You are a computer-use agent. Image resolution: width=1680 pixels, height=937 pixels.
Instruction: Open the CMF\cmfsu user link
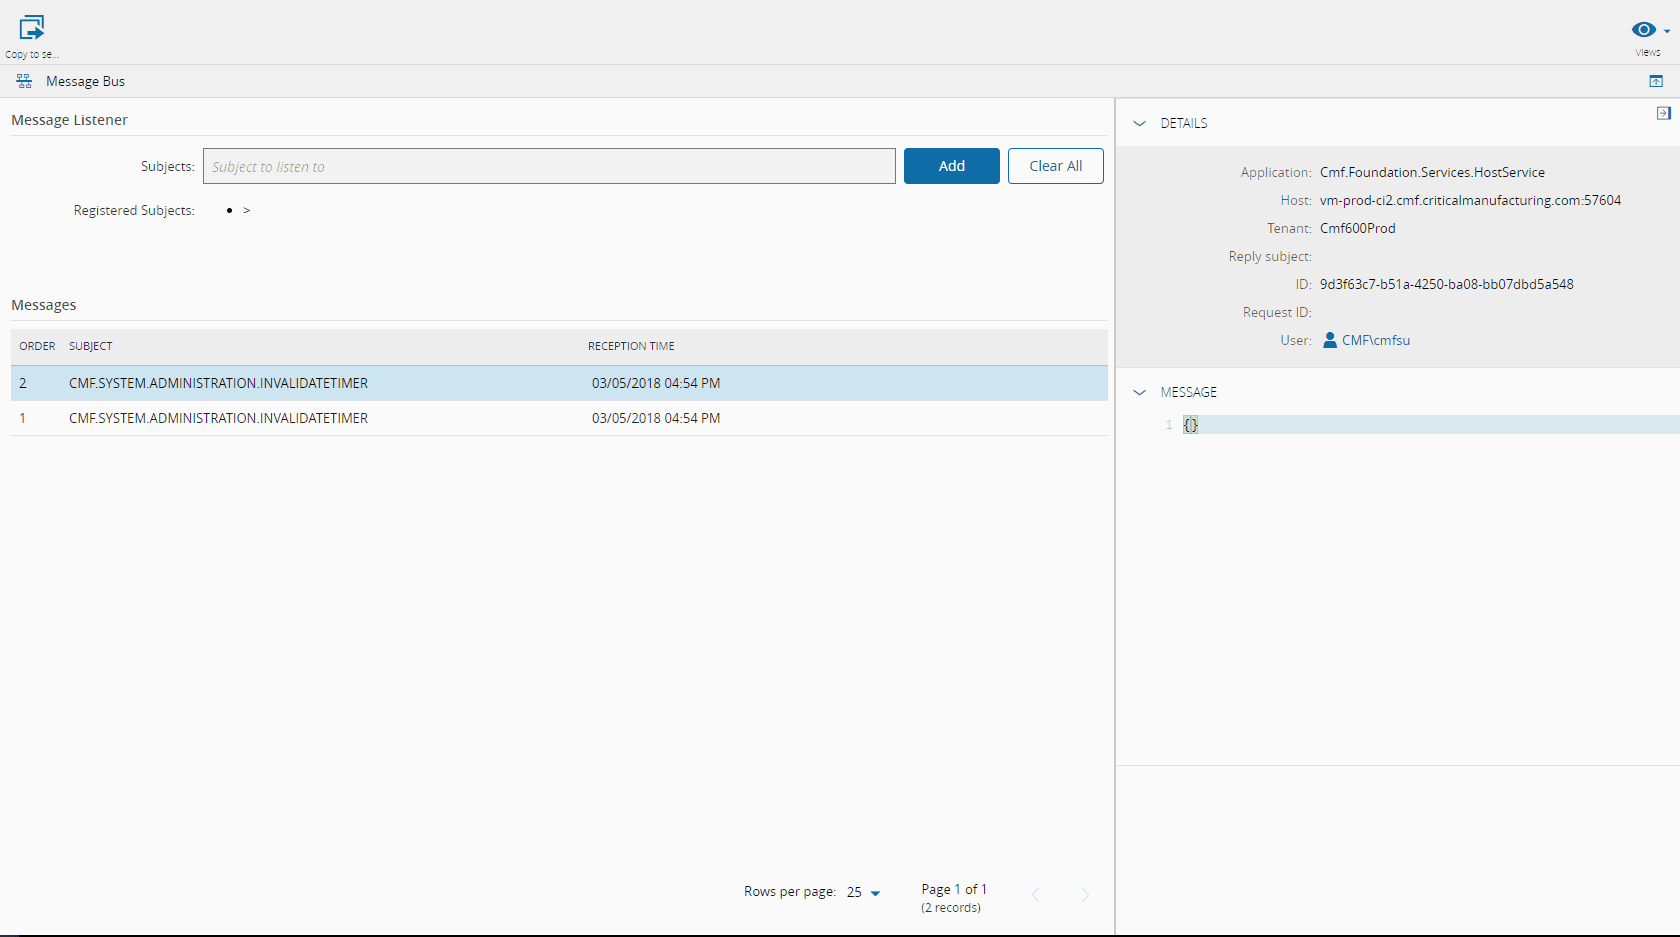(x=1375, y=340)
